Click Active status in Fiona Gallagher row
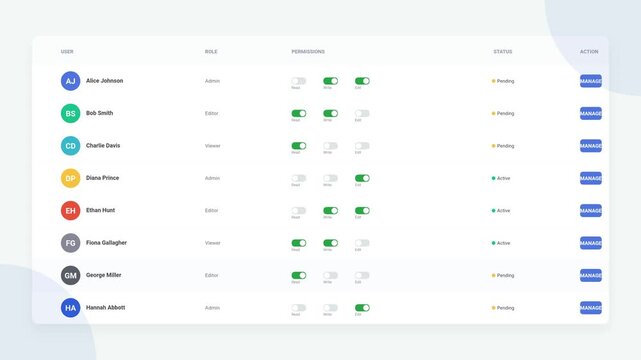This screenshot has height=360, width=641. pos(501,243)
